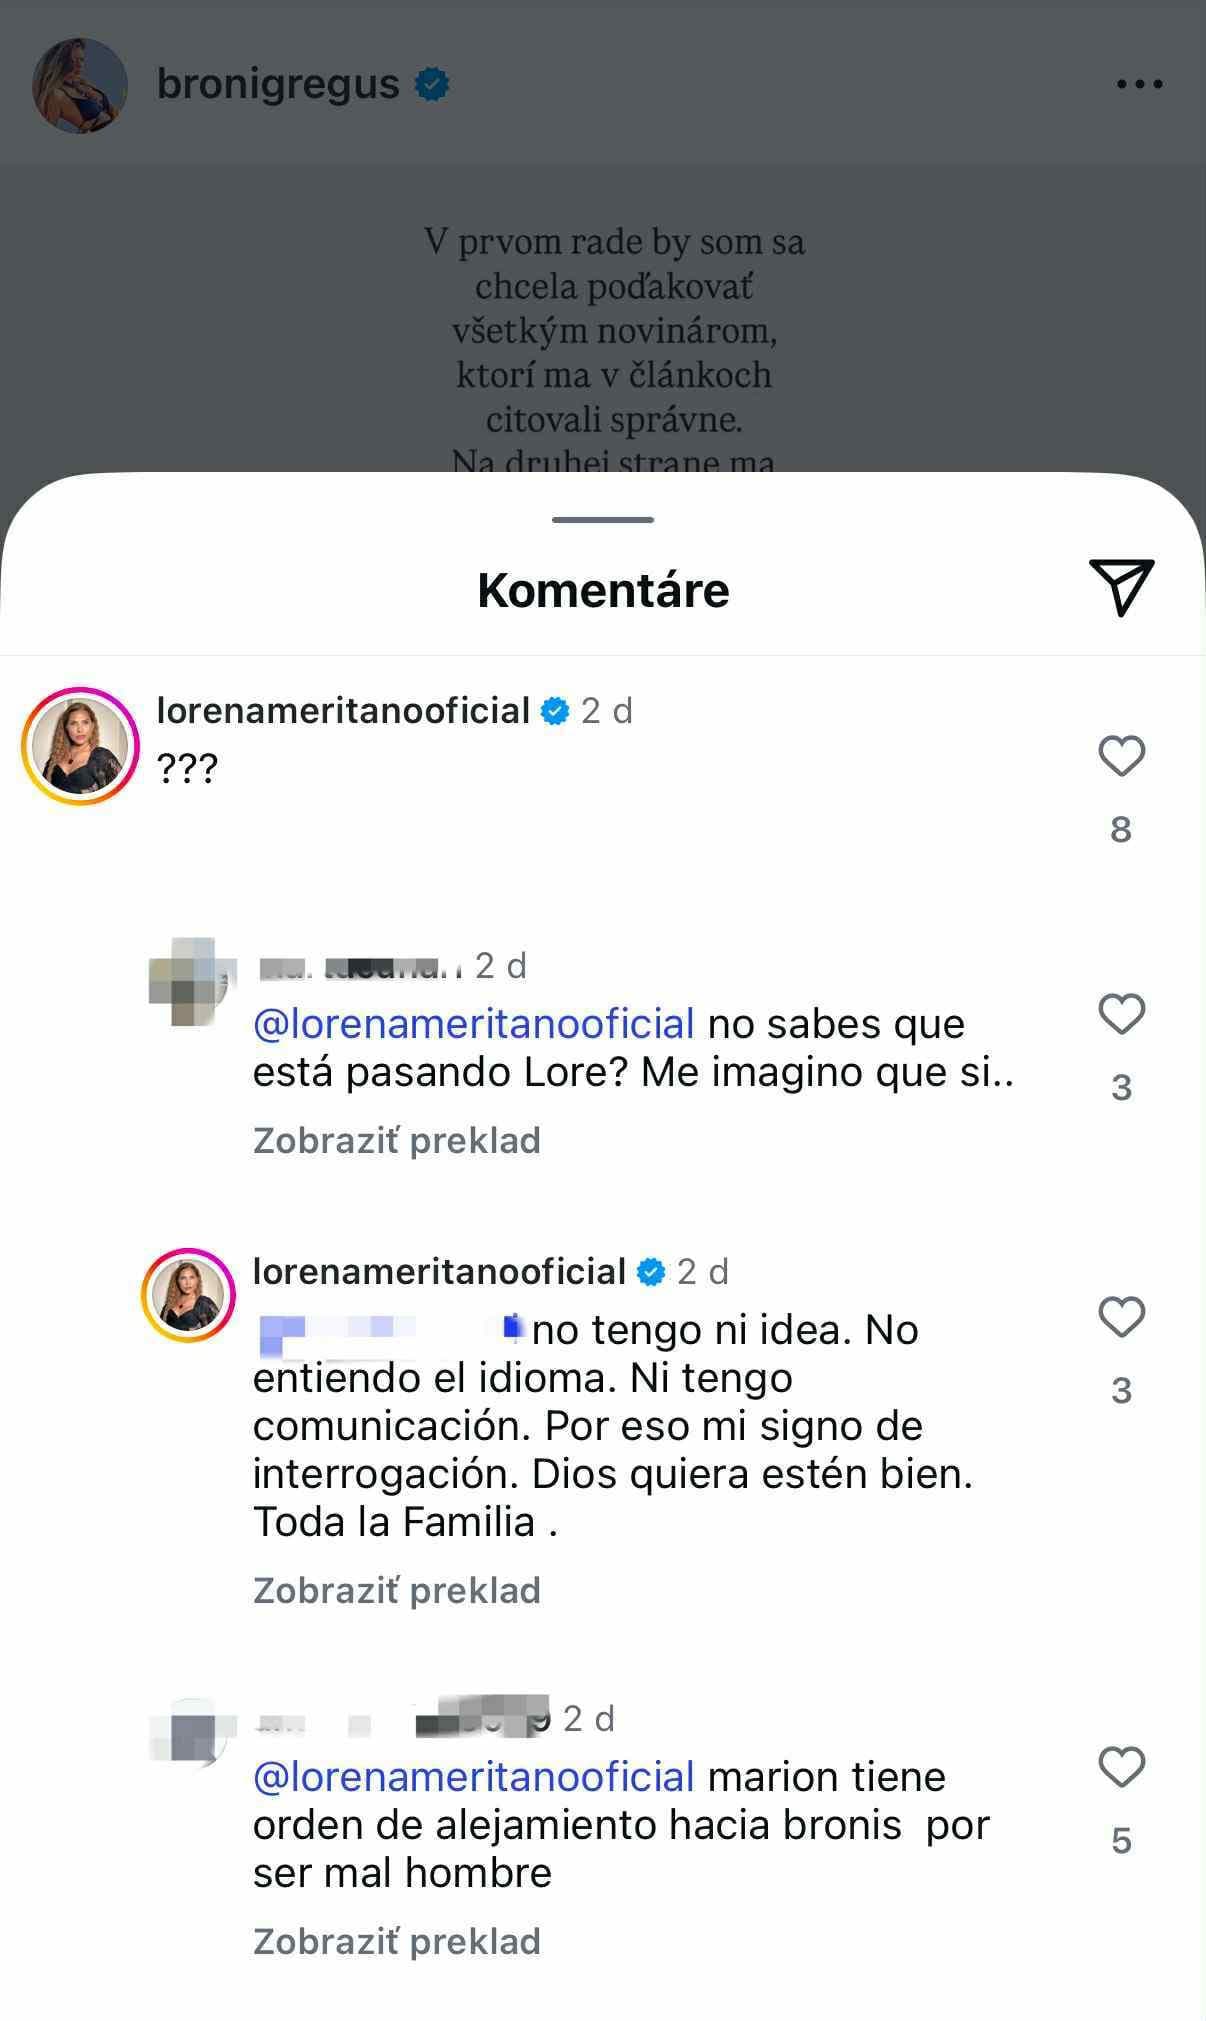The width and height of the screenshot is (1206, 2021).
Task: Tap the share paper-plane icon
Action: click(x=1121, y=587)
